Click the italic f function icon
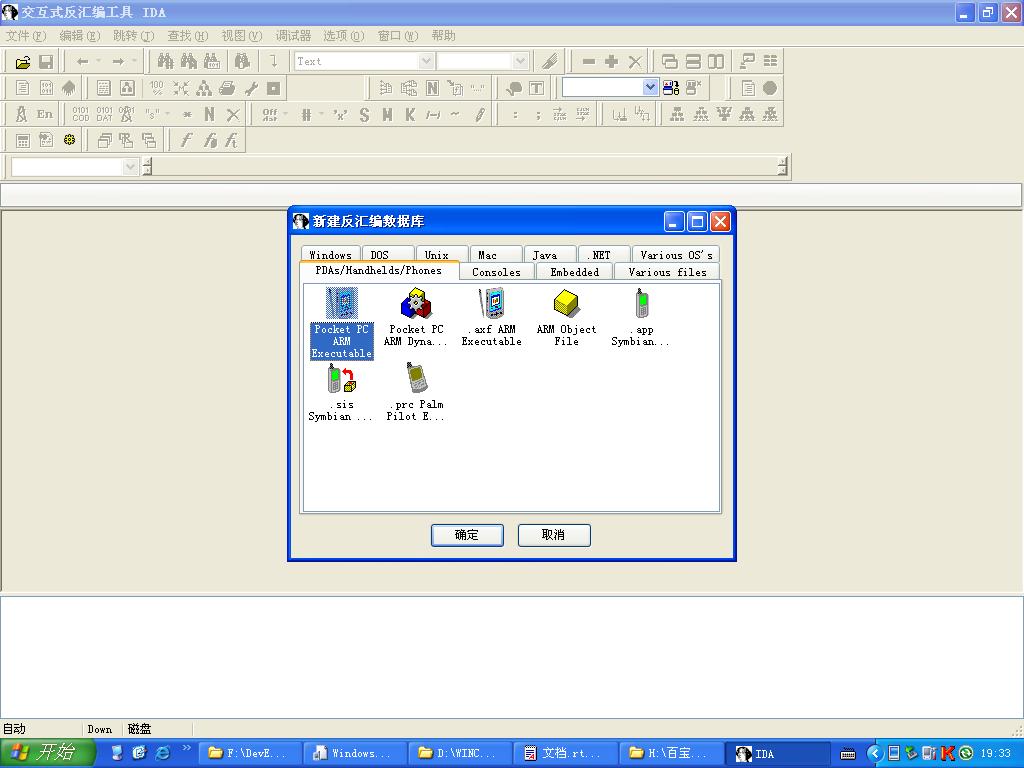 click(x=187, y=140)
